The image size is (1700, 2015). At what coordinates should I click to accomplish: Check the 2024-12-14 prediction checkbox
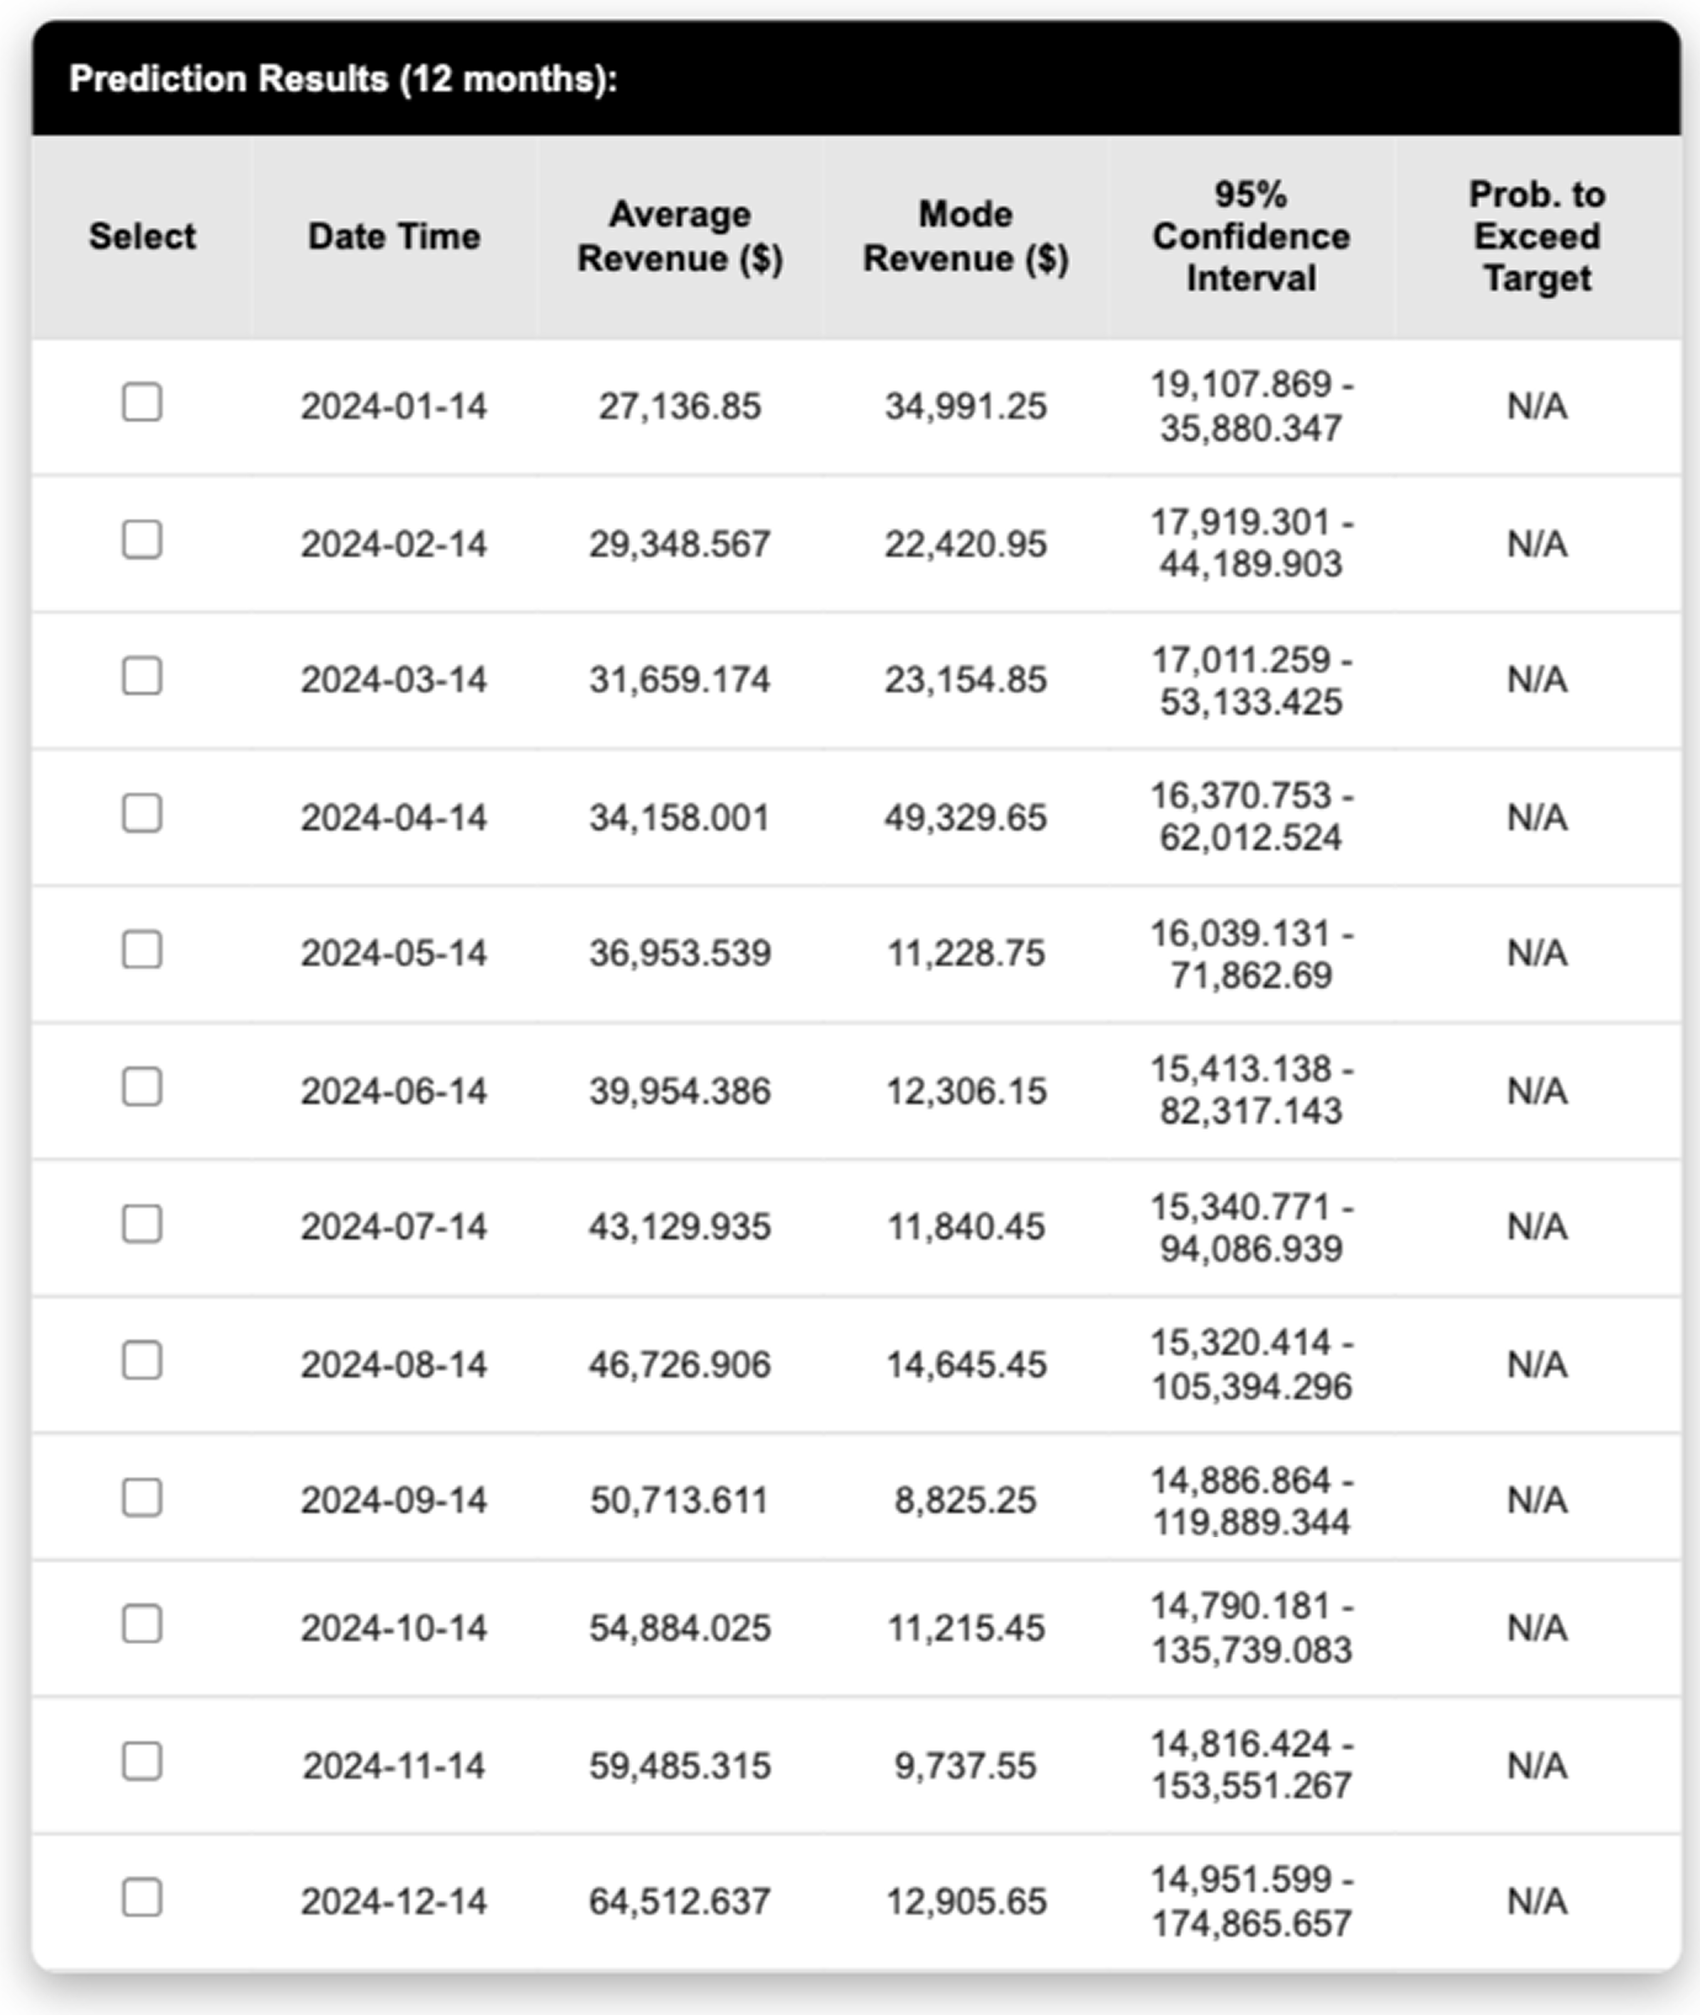pyautogui.click(x=142, y=1898)
